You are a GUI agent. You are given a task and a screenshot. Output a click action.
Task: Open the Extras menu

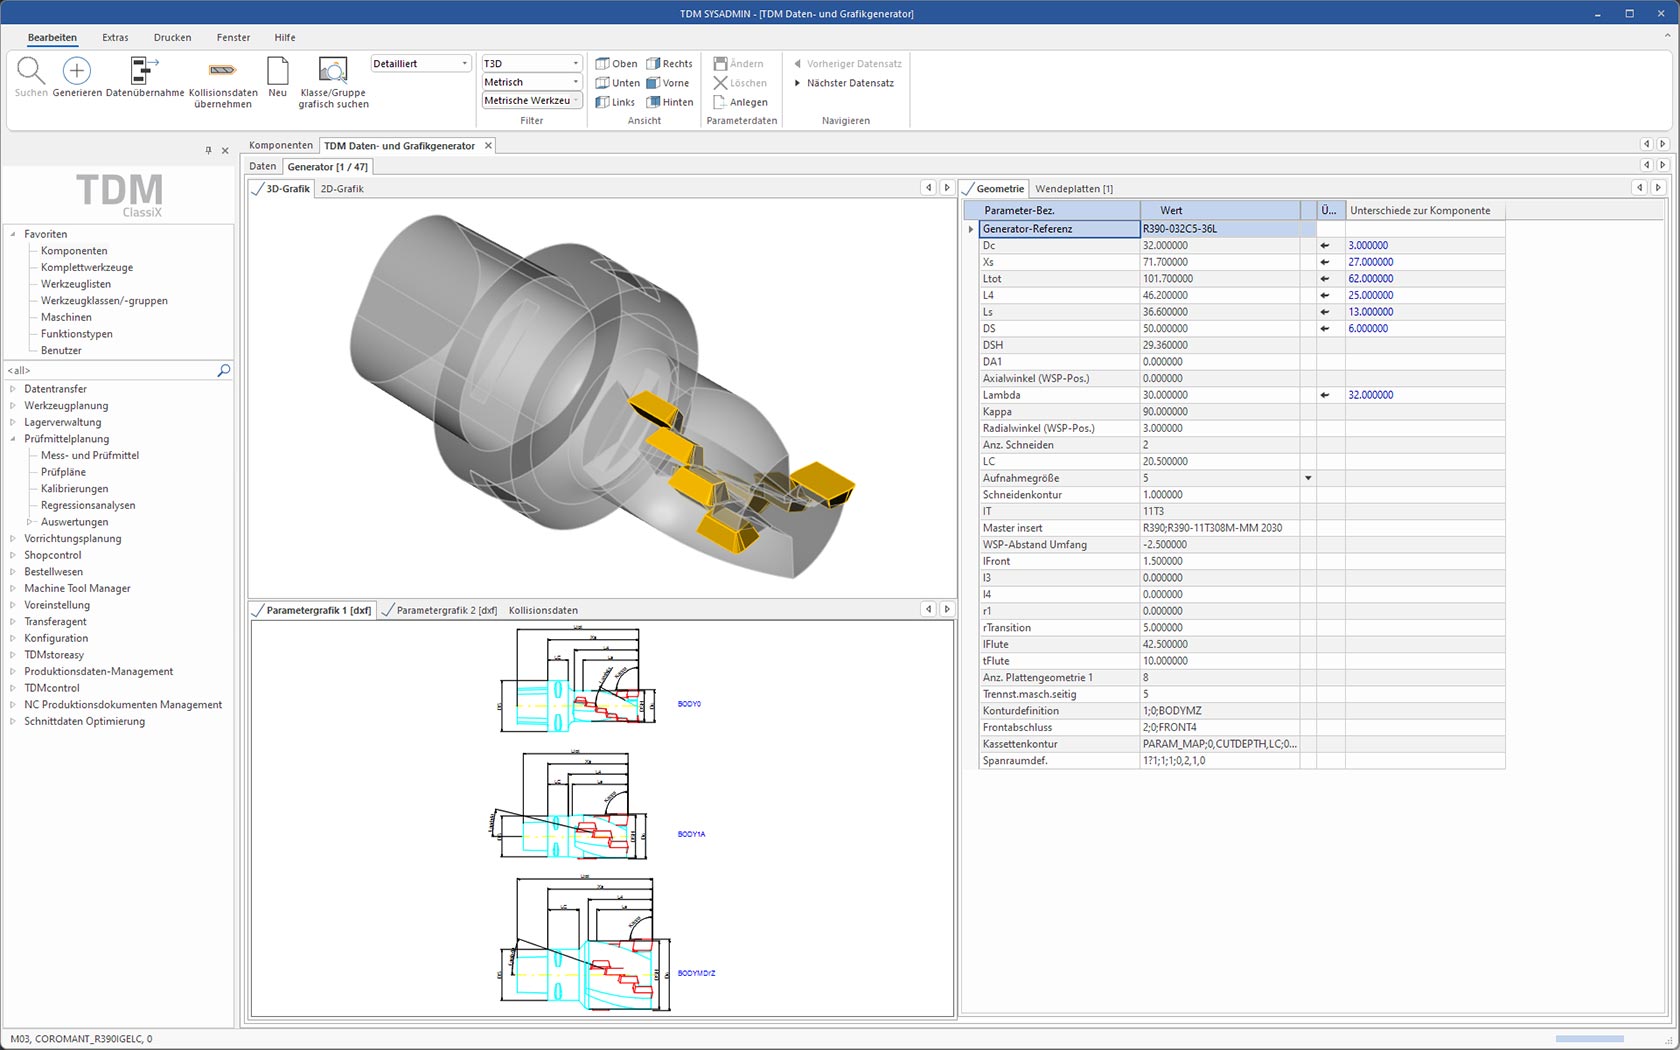(115, 37)
